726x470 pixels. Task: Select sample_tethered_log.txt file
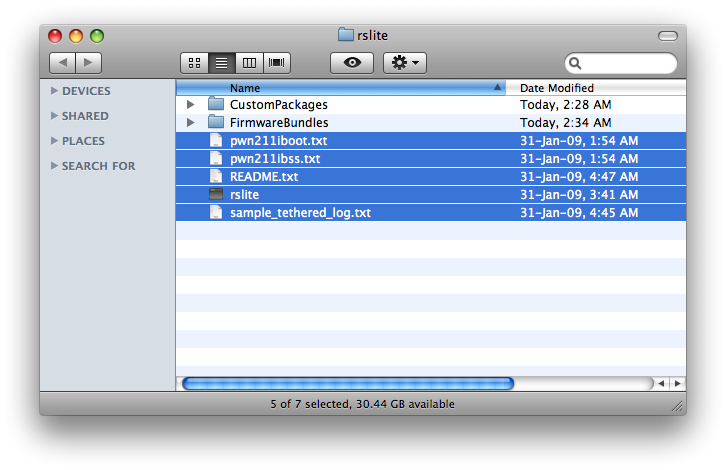[300, 213]
